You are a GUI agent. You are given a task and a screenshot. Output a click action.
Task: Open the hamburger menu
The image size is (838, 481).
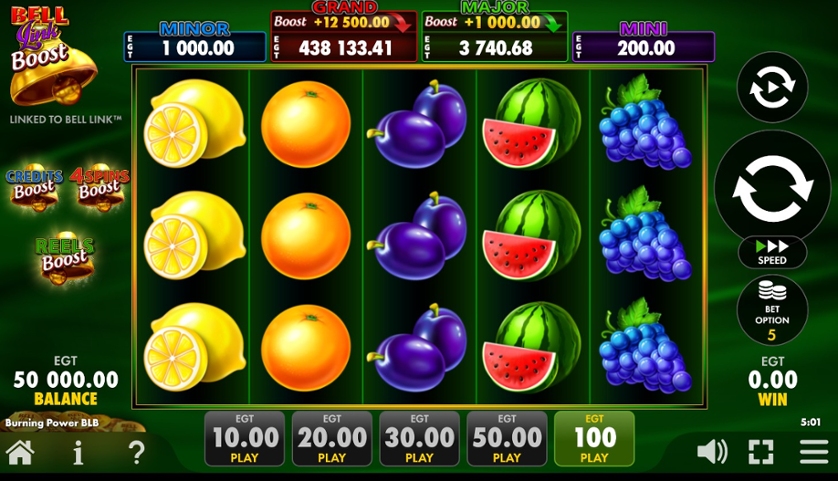pos(814,452)
